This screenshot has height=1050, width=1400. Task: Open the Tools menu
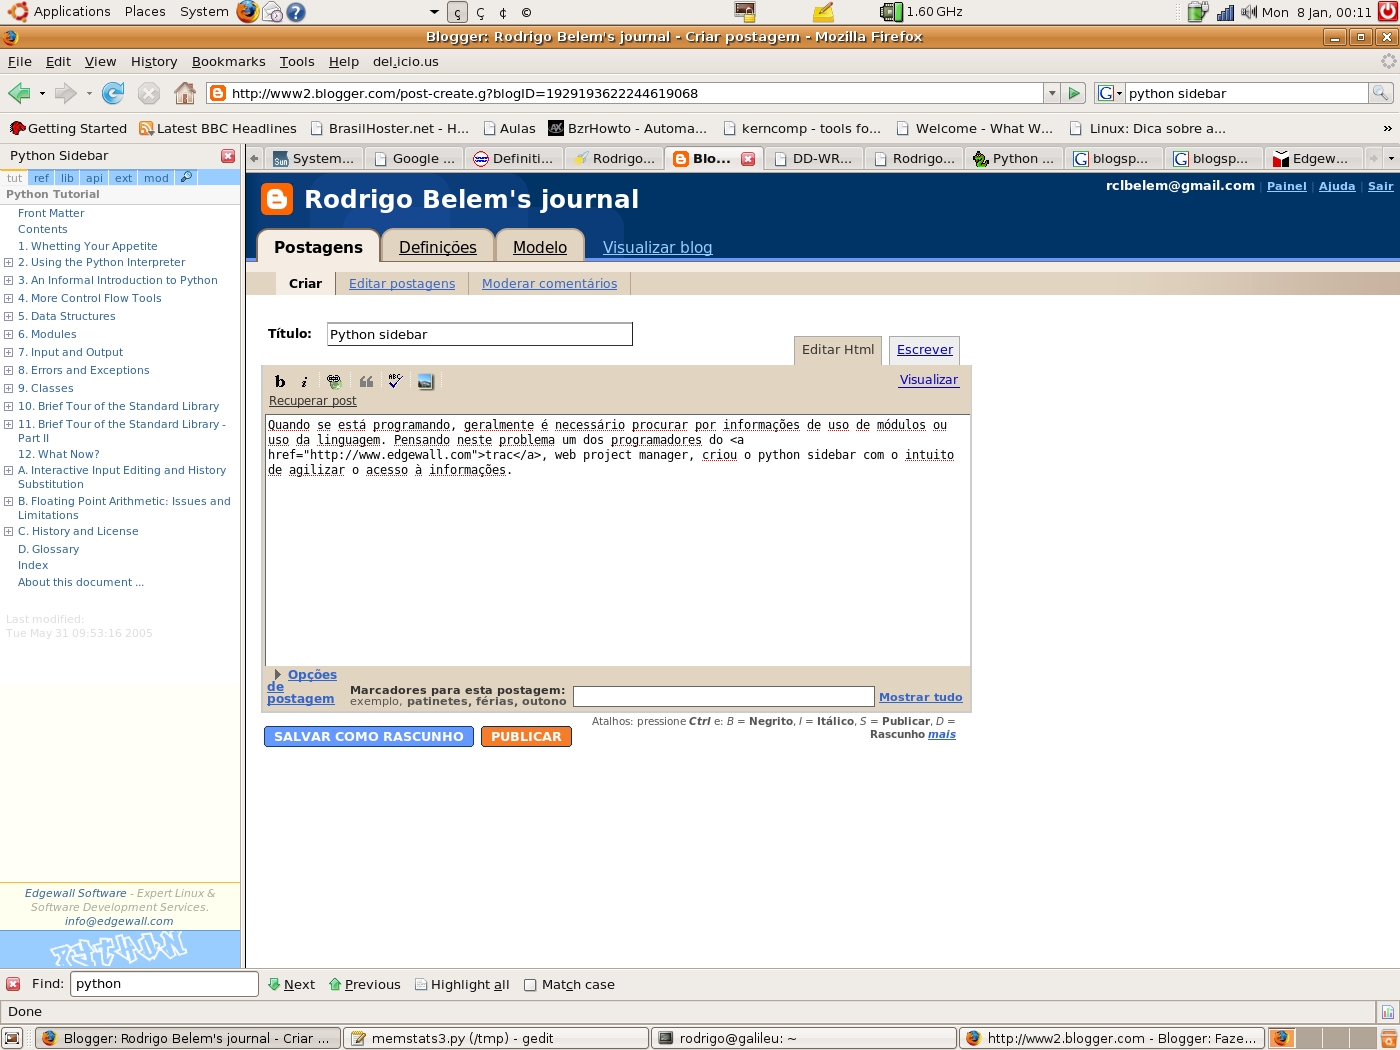[297, 61]
